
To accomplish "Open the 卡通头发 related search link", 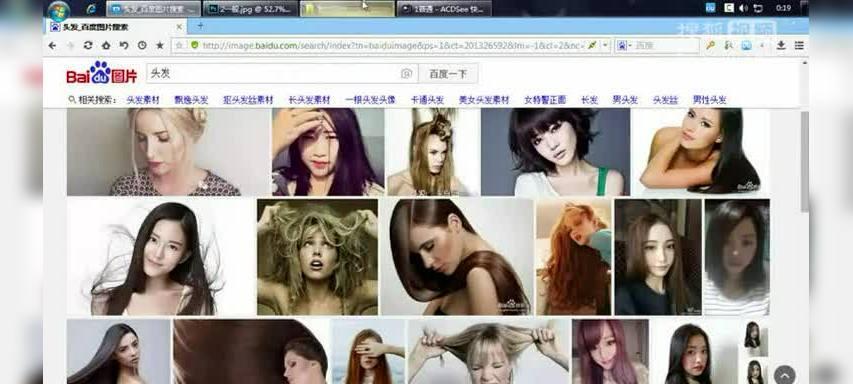I will coord(427,100).
